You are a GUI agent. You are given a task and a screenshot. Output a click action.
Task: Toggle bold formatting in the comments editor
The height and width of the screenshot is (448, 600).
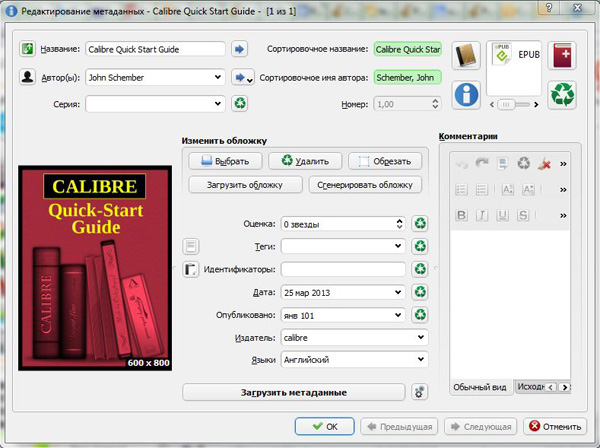point(462,214)
